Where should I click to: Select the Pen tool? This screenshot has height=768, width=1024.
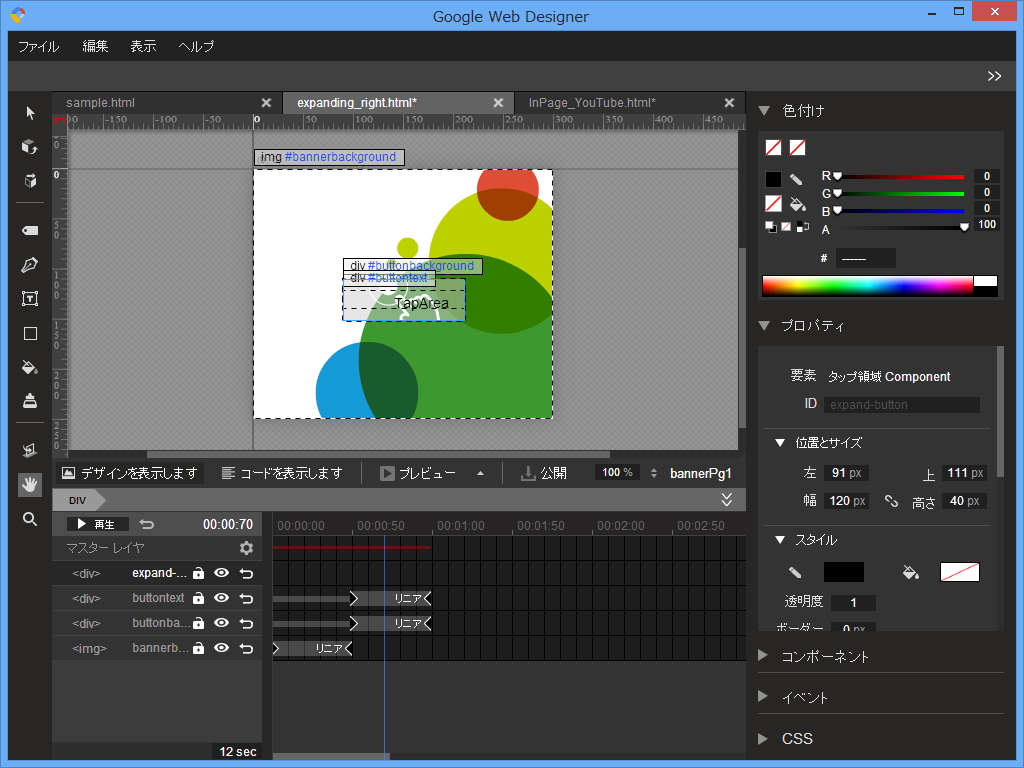click(x=30, y=265)
